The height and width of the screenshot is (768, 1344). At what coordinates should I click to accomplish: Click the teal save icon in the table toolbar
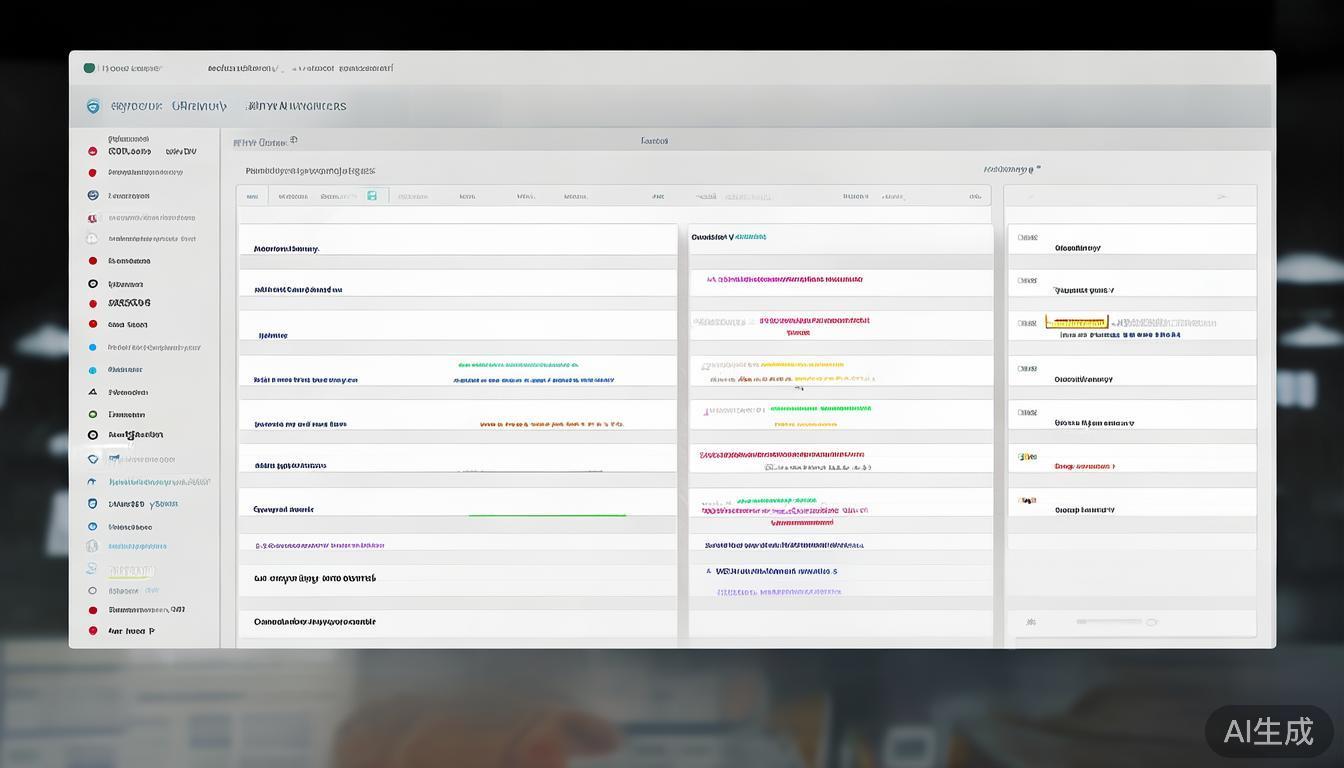click(x=372, y=196)
